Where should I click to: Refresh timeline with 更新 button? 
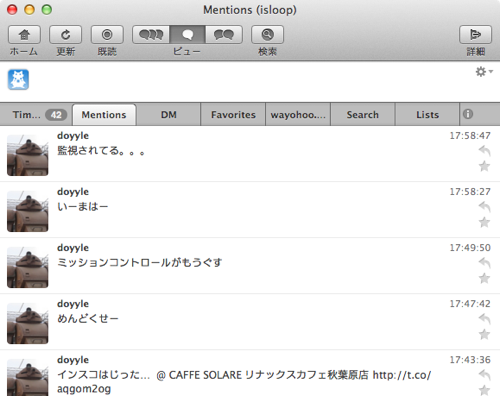click(66, 35)
